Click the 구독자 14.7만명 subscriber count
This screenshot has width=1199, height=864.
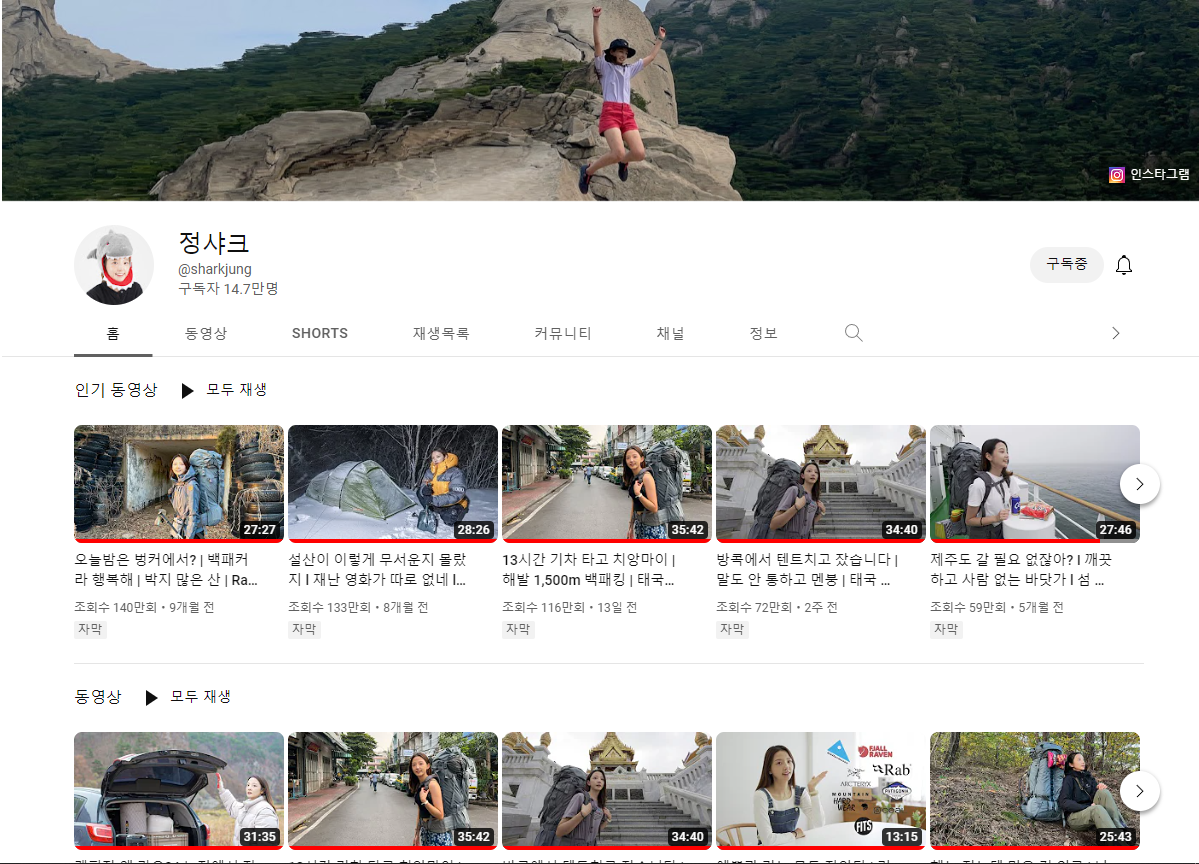(228, 289)
